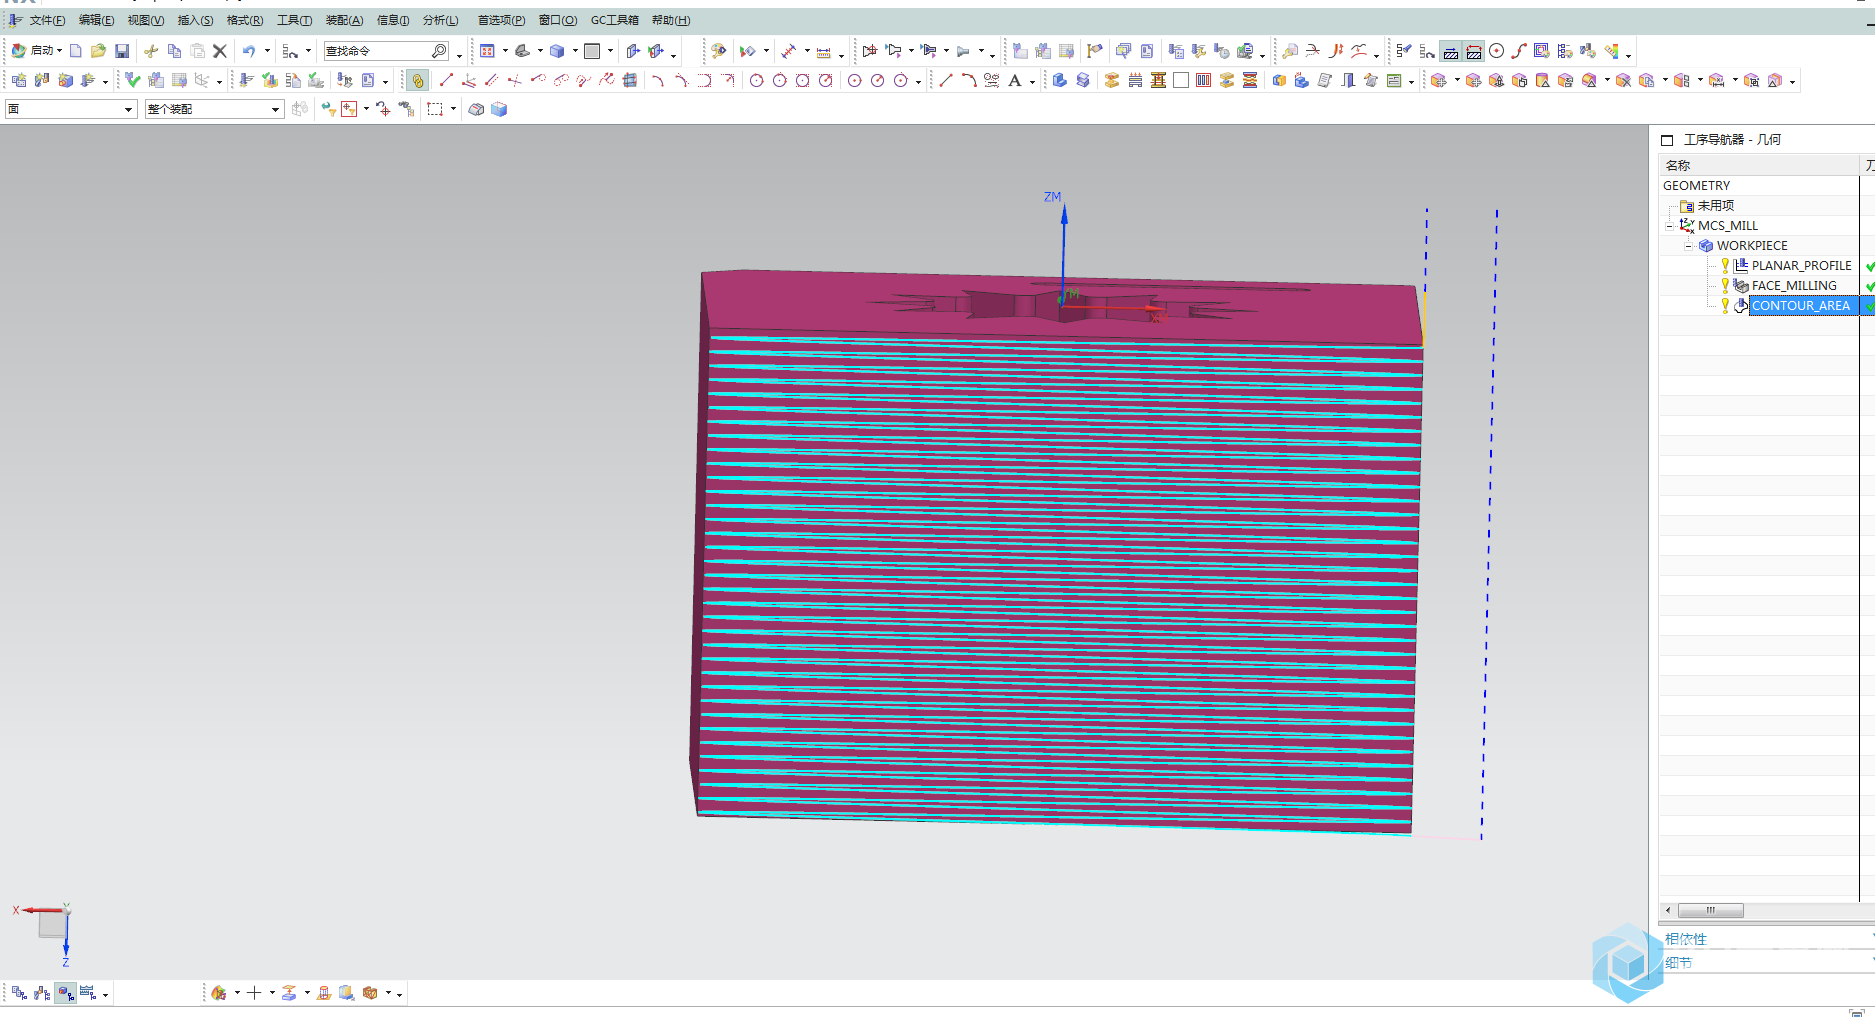Open the box-selection mode dropdown arrow
Image resolution: width=1875 pixels, height=1017 pixels.
tap(453, 109)
